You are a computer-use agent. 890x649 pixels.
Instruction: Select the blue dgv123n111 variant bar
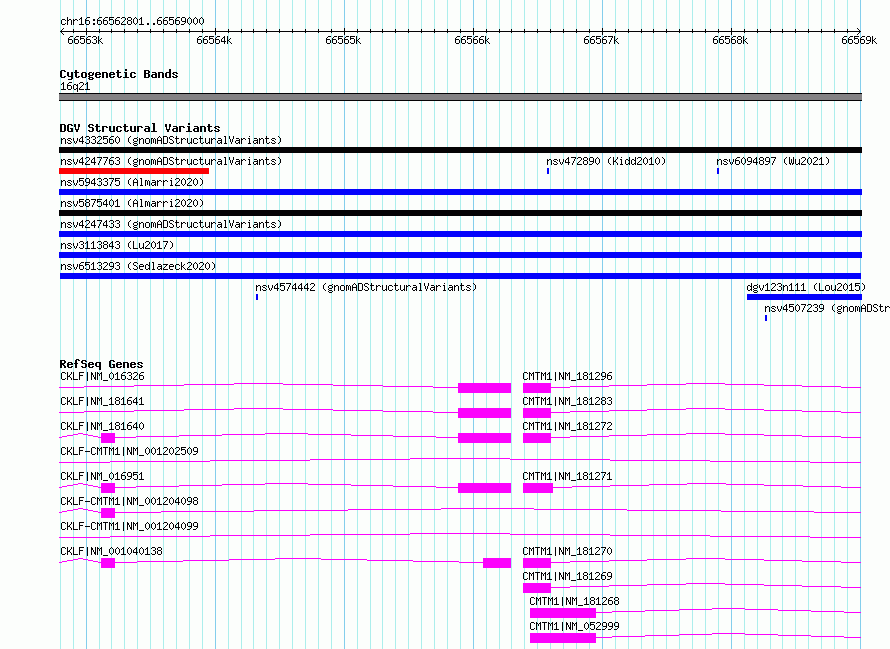tap(804, 297)
